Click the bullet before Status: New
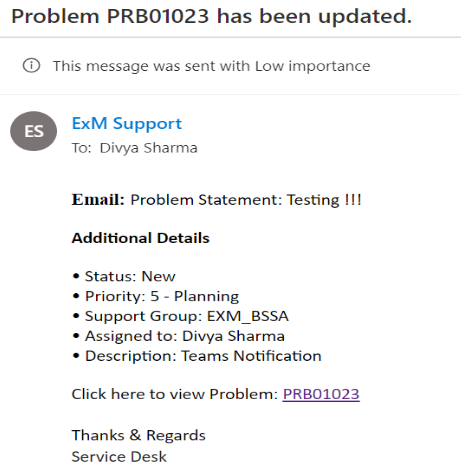Viewport: 461px width, 467px height. 76,276
